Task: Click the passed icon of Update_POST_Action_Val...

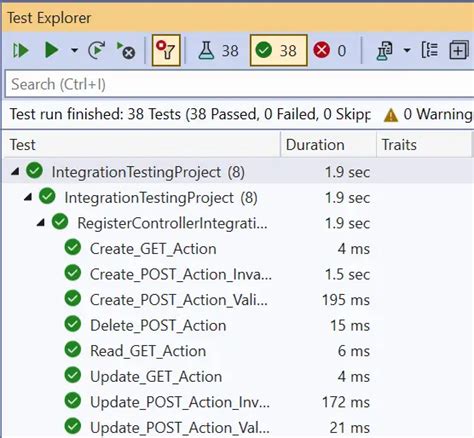Action: (73, 426)
